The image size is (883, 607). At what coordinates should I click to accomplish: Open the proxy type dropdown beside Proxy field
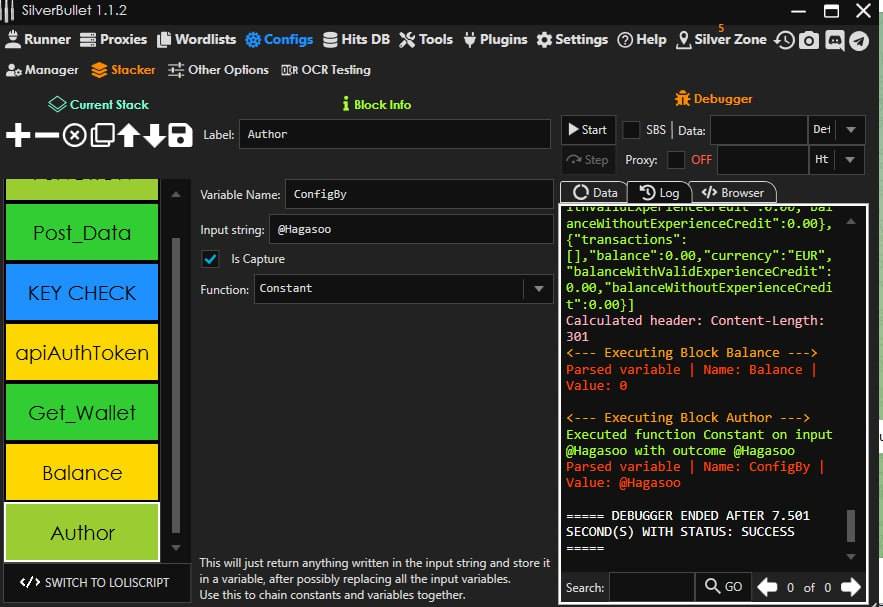[x=850, y=160]
